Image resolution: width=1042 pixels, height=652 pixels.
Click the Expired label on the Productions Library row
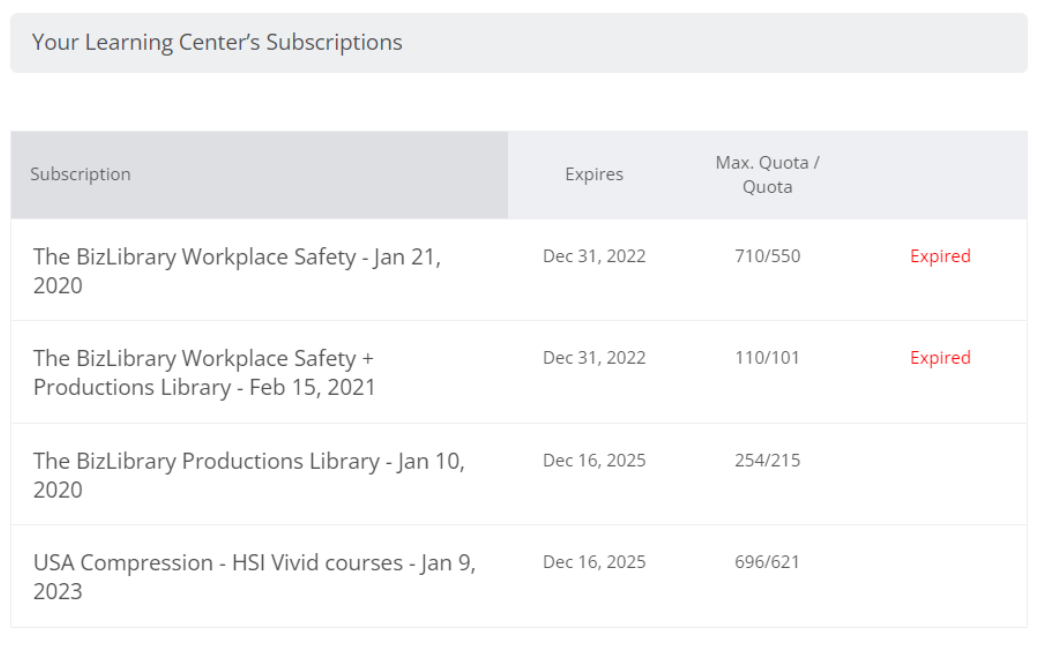pos(940,357)
